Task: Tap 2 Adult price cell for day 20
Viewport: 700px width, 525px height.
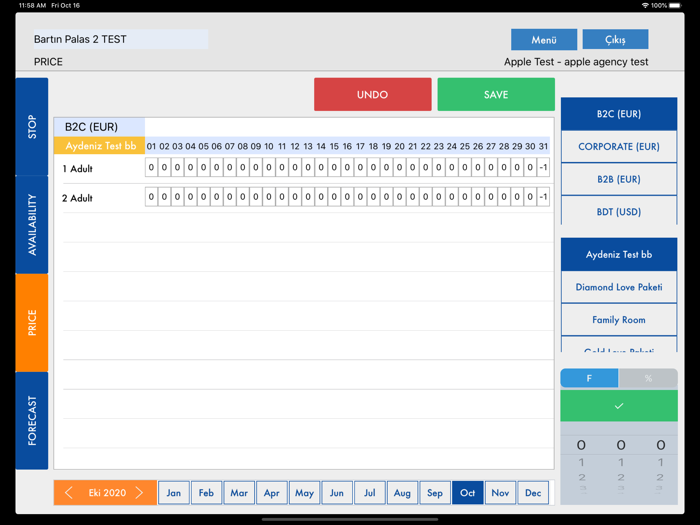Action: [400, 197]
